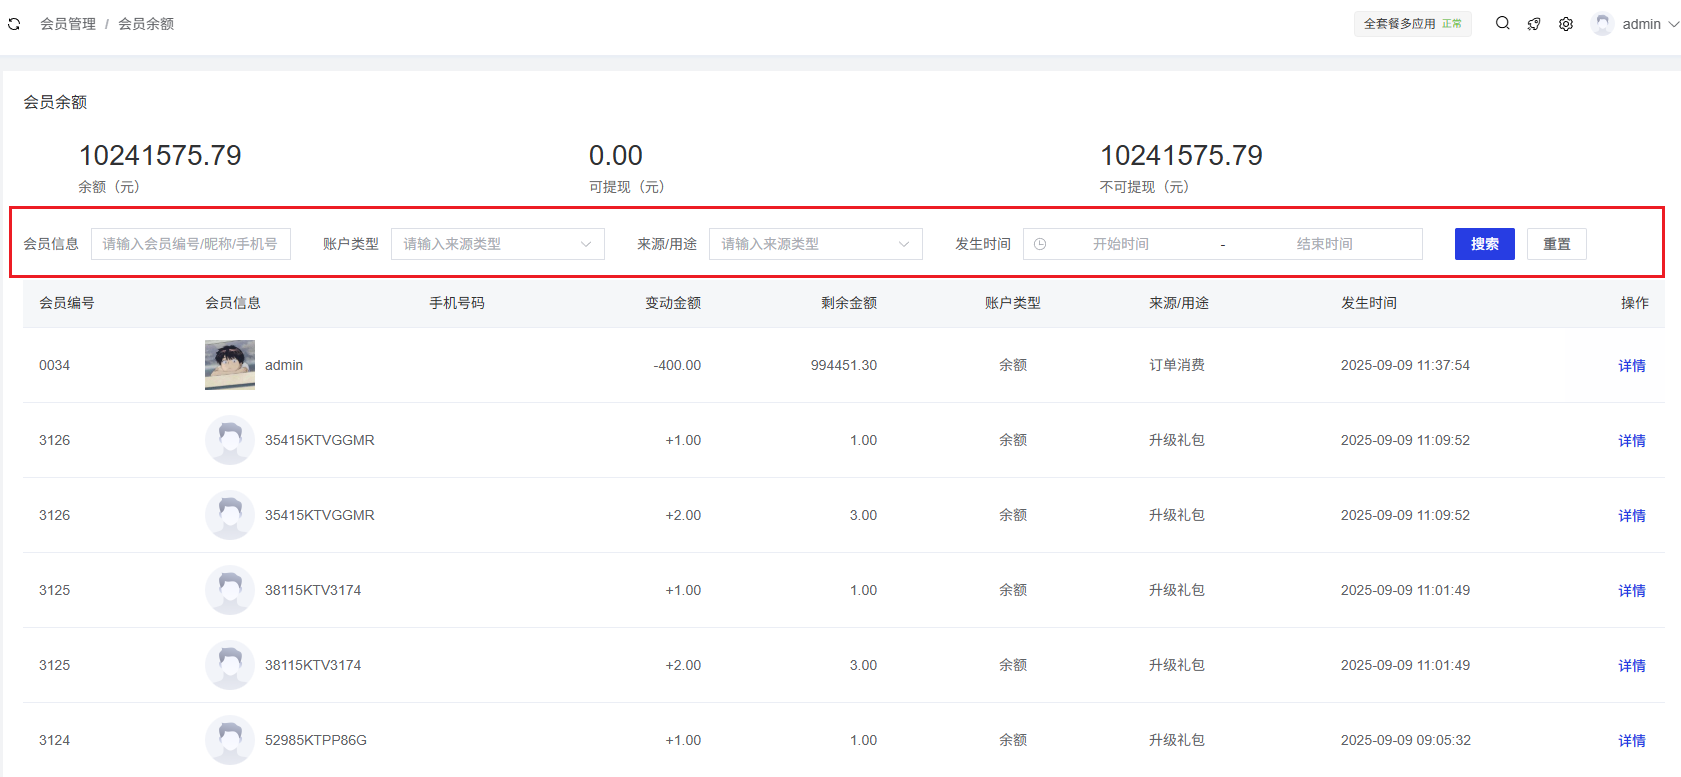Expand the 账户类型 dropdown
Image resolution: width=1681 pixels, height=777 pixels.
point(497,244)
